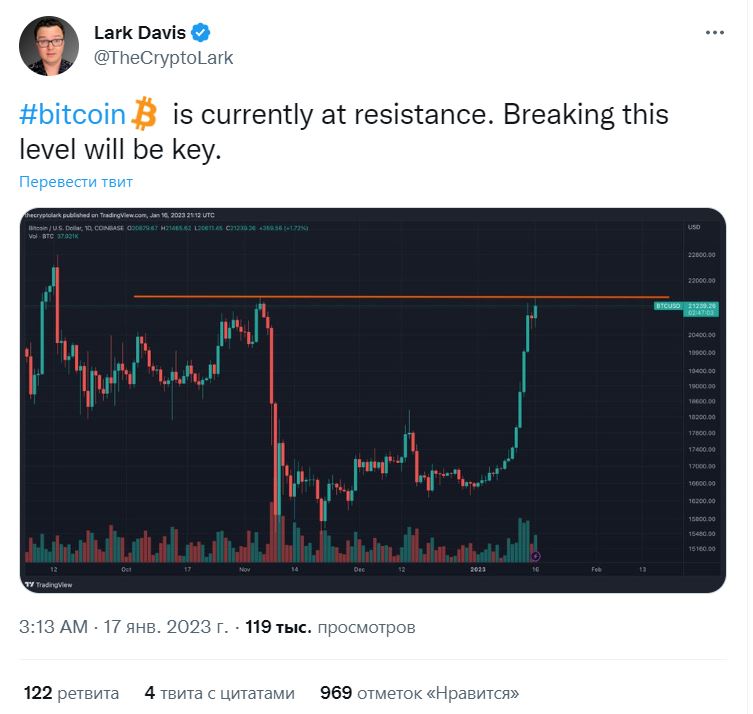Image resolution: width=753 pixels, height=714 pixels.
Task: Open the three-dot tweet options menu
Action: 715,33
